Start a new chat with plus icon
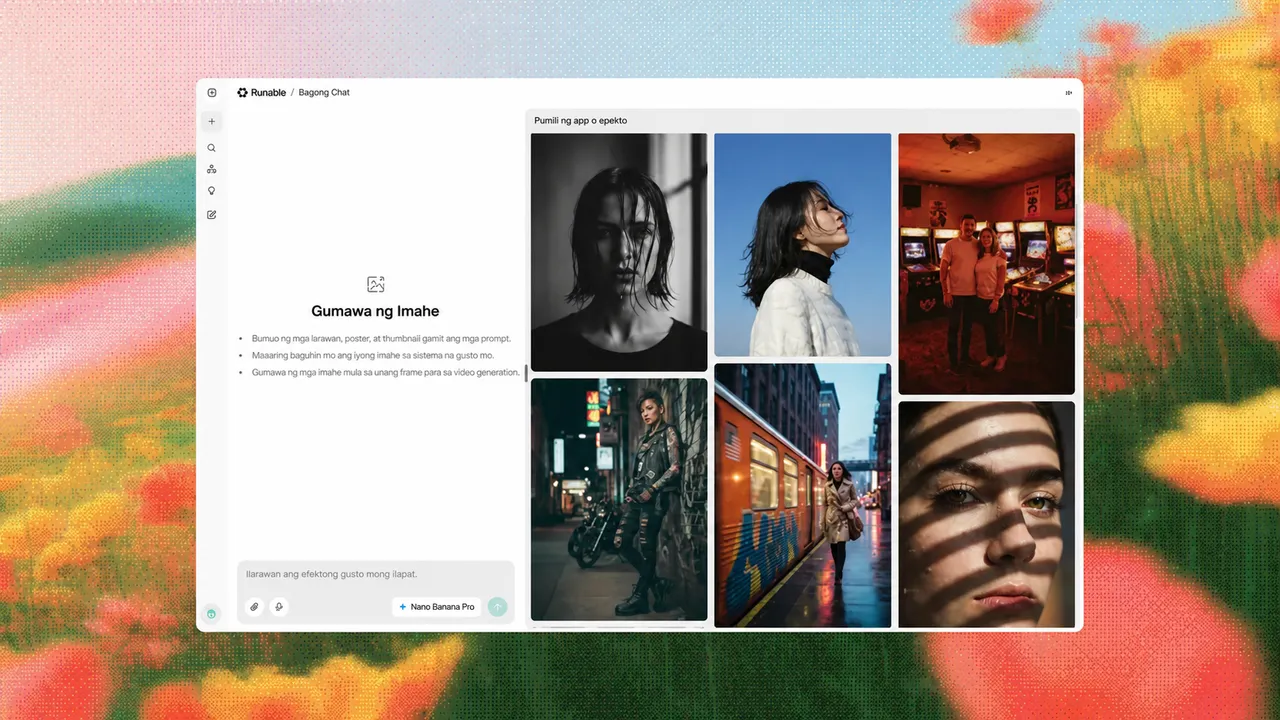Image resolution: width=1280 pixels, height=720 pixels. tap(212, 121)
